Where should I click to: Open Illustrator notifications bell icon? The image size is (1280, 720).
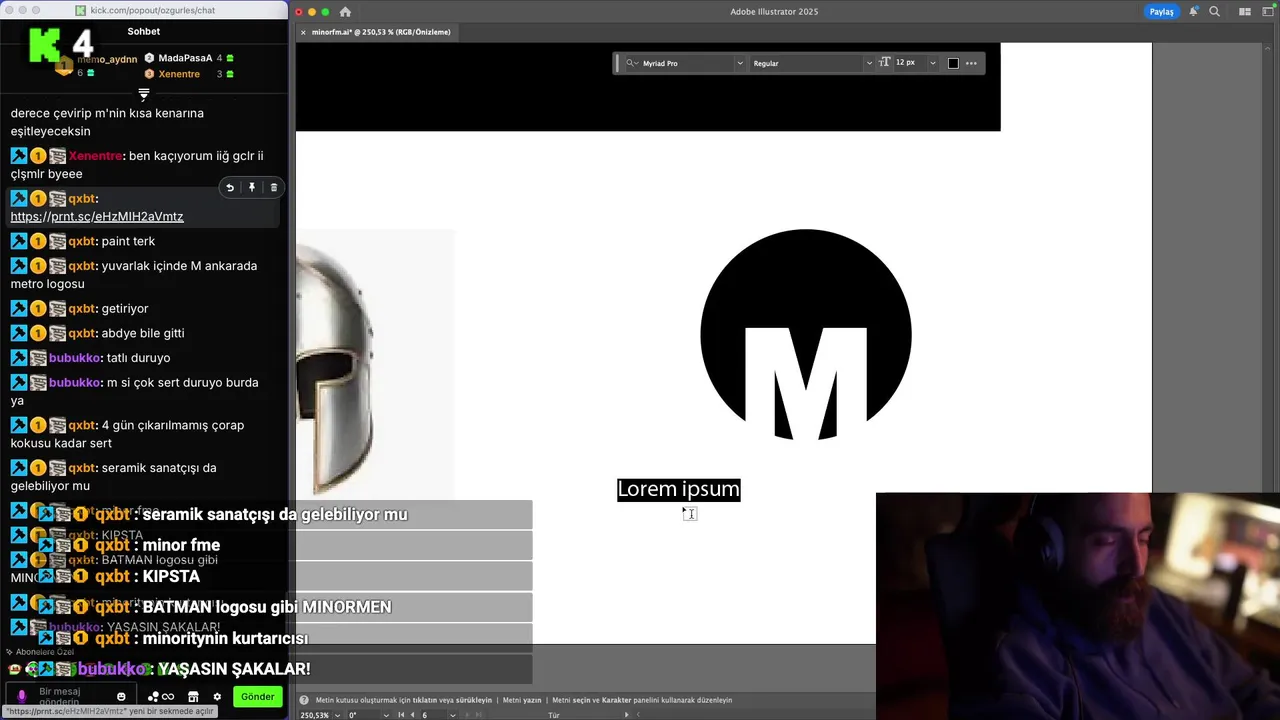[x=1193, y=12]
